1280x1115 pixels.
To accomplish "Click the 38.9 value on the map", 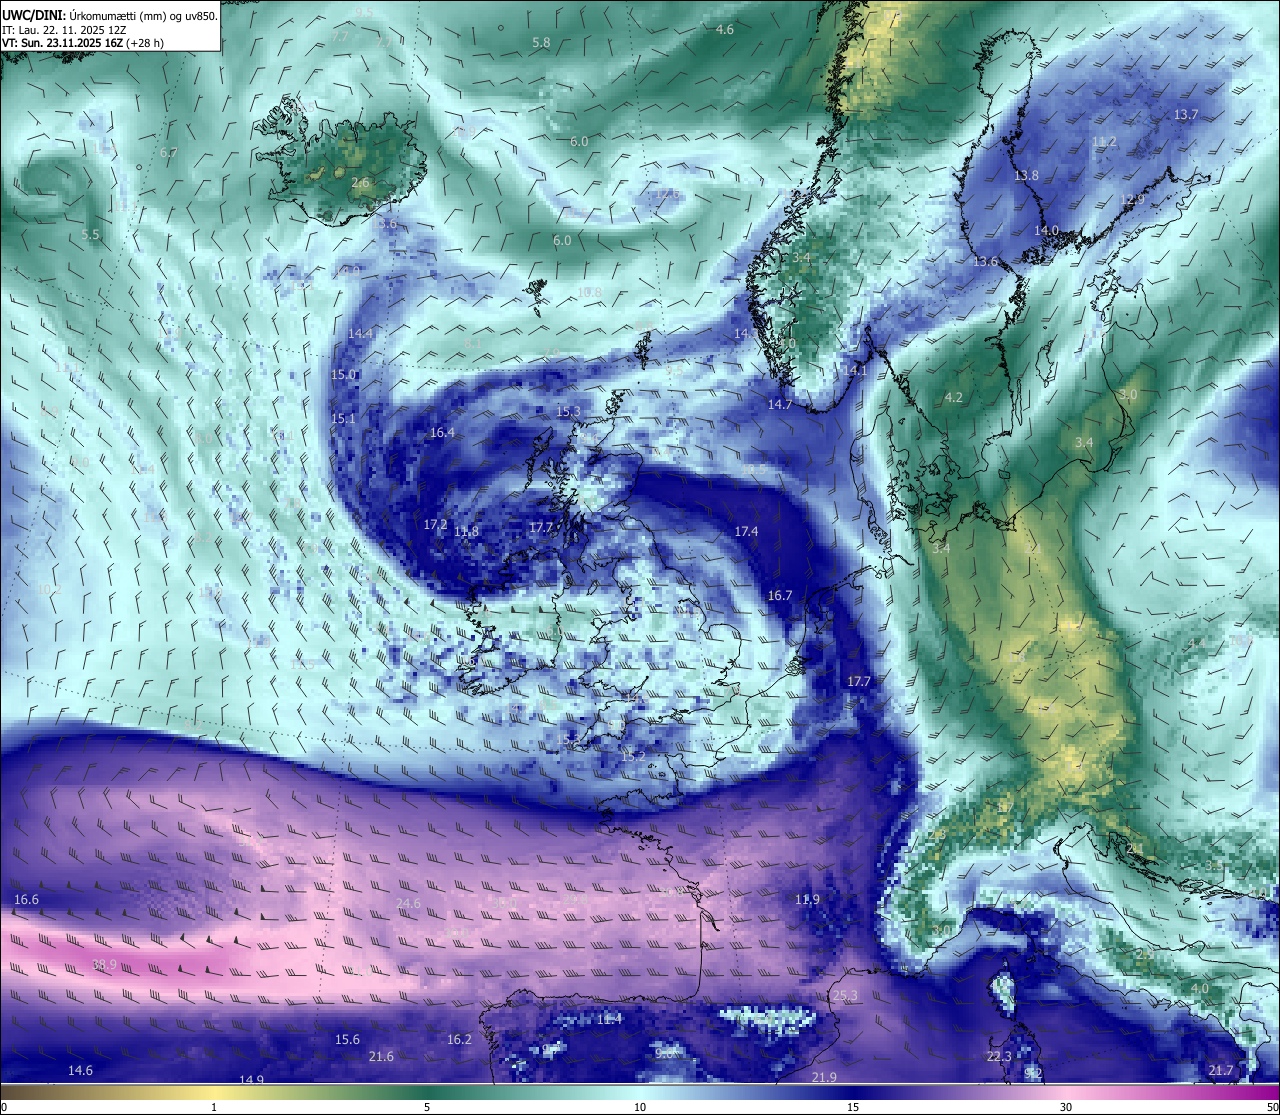I will coord(104,965).
